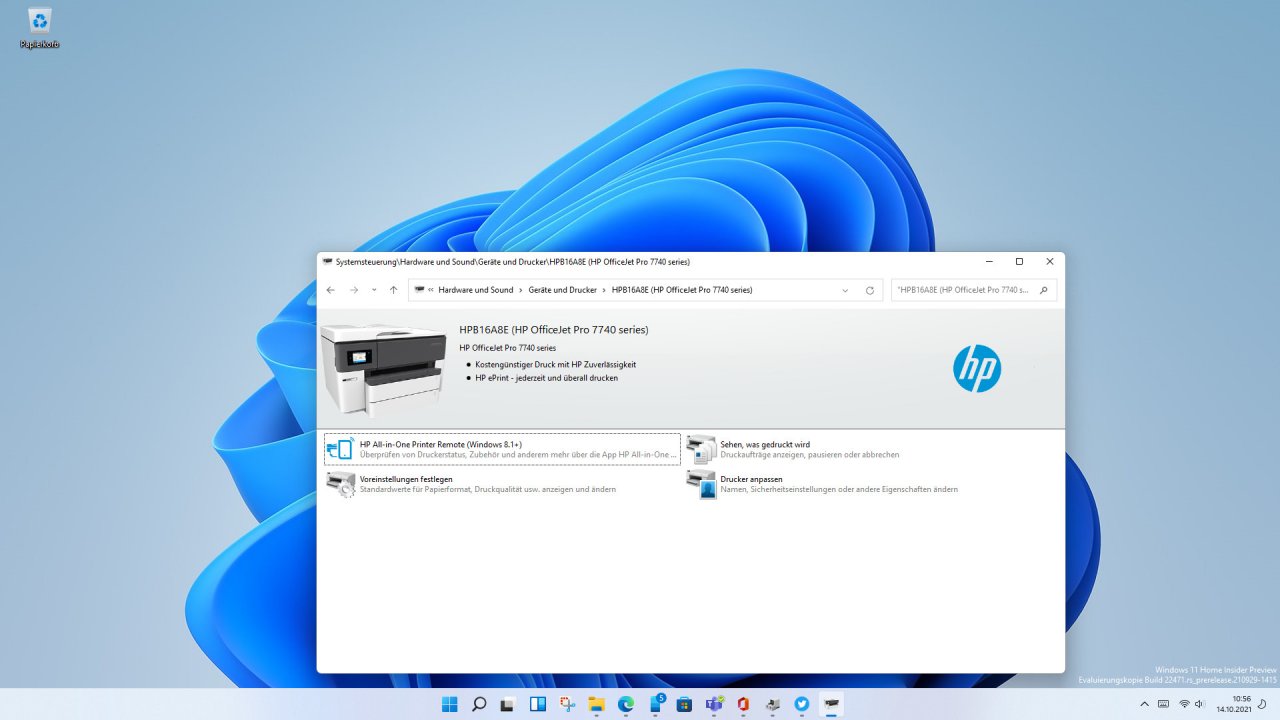The width and height of the screenshot is (1280, 720).
Task: Go up one folder level arrow
Action: (x=394, y=290)
